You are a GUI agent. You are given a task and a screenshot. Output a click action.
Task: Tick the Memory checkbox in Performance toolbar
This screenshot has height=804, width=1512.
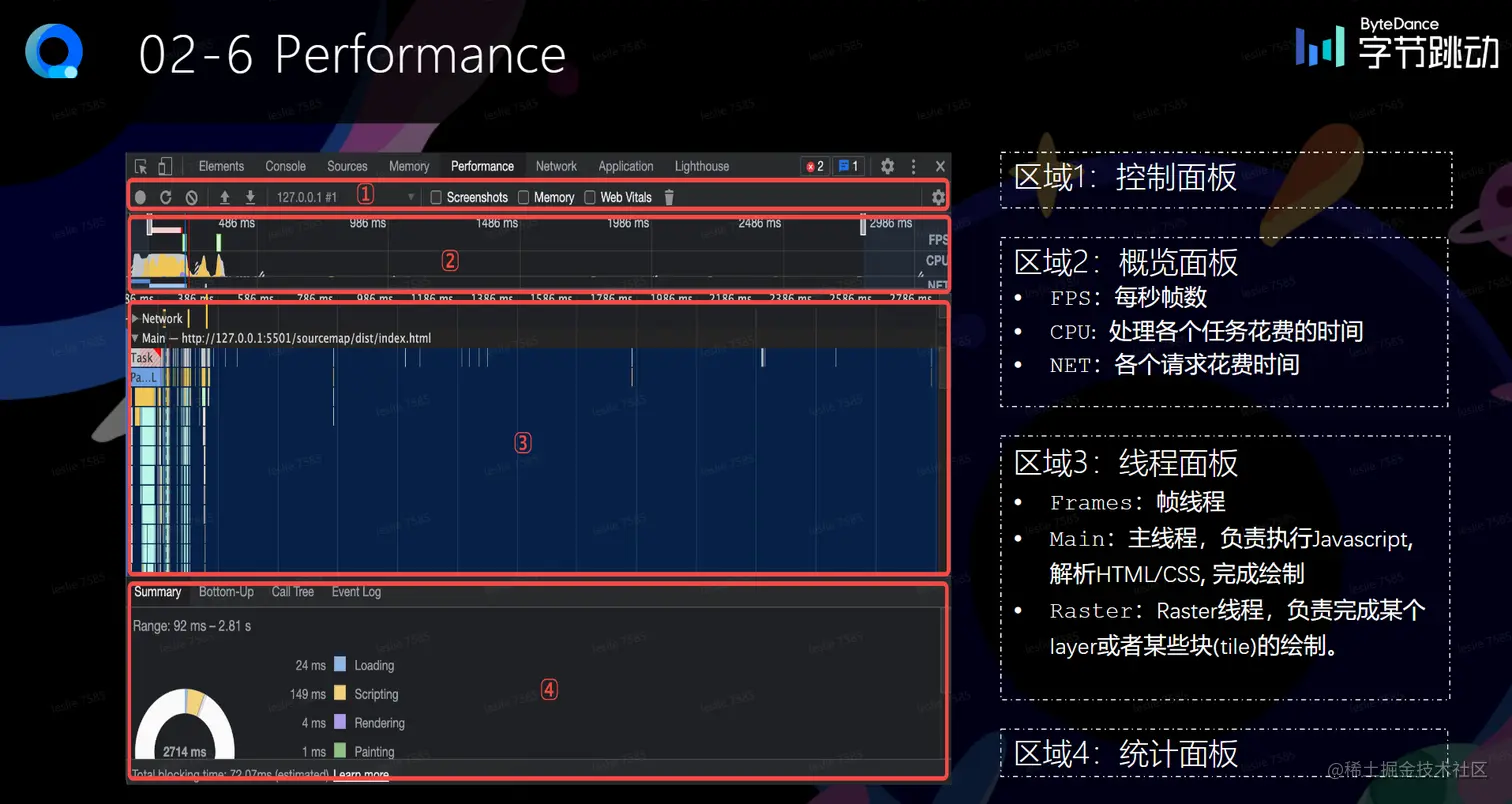pos(523,198)
